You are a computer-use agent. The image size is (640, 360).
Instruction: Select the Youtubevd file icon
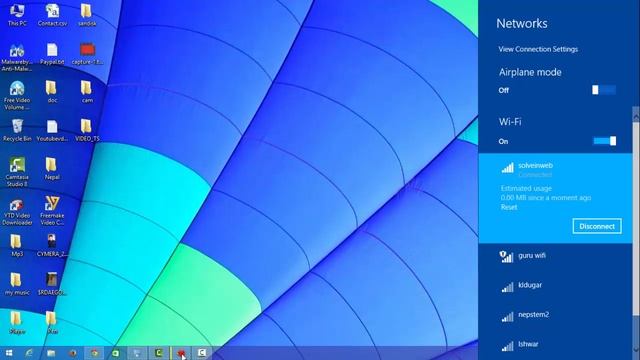52,130
